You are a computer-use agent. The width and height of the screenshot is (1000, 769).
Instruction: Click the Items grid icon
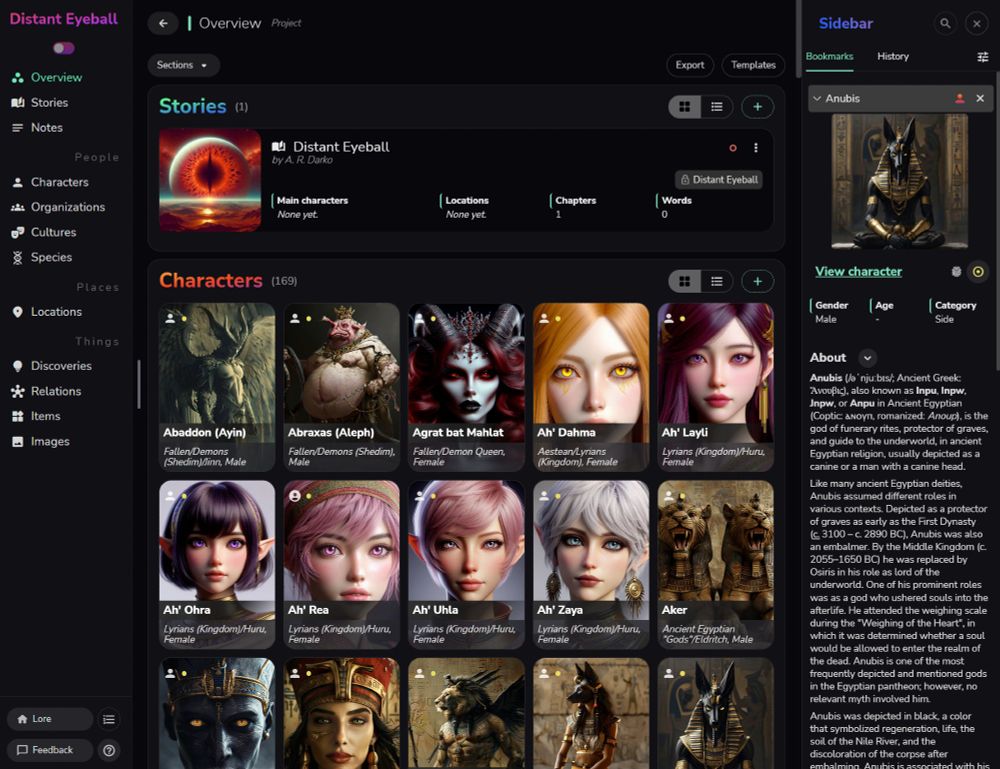(x=18, y=416)
